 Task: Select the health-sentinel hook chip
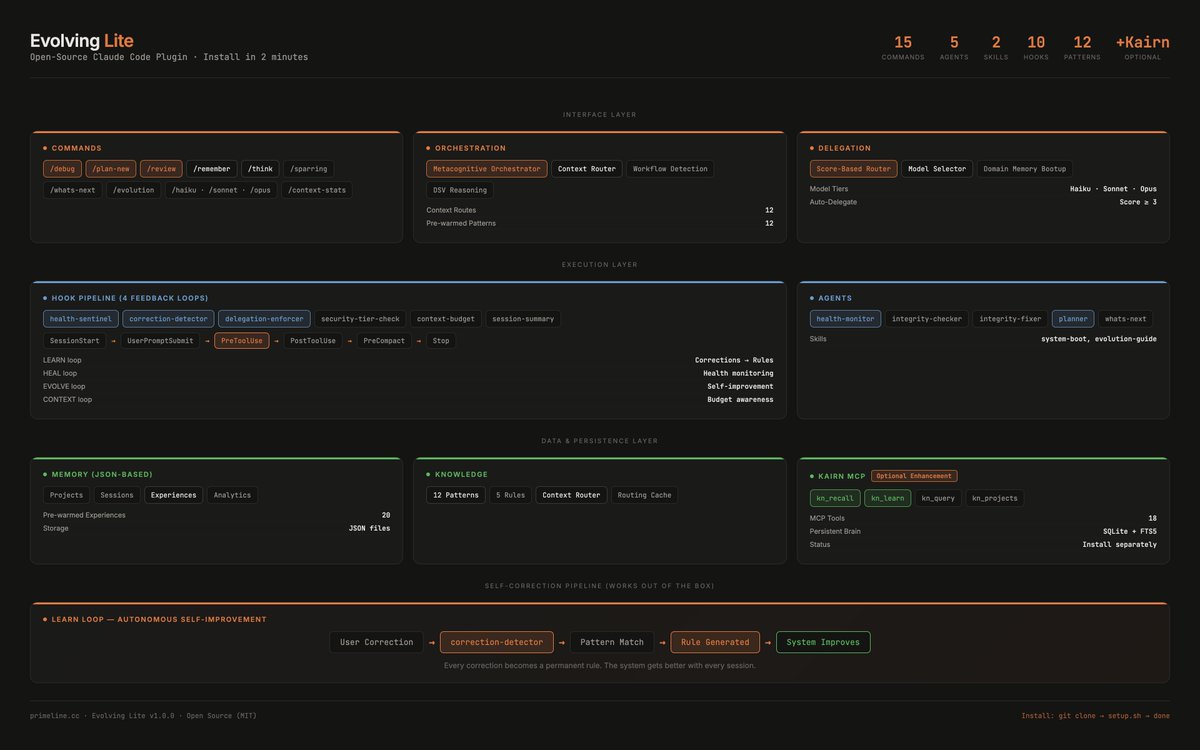[x=81, y=319]
